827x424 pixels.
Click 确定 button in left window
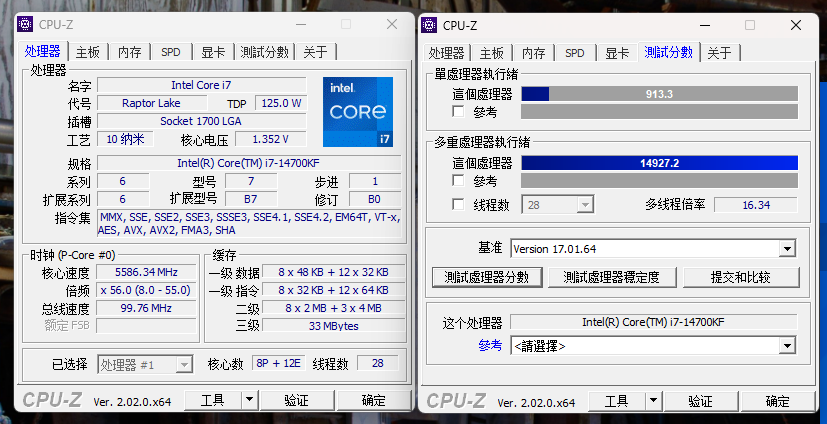coord(374,401)
